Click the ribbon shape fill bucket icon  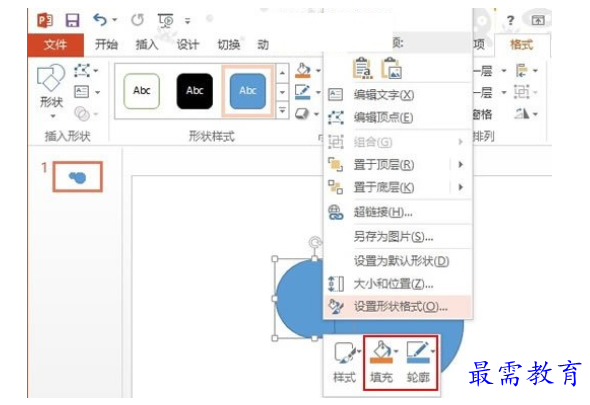tap(303, 70)
